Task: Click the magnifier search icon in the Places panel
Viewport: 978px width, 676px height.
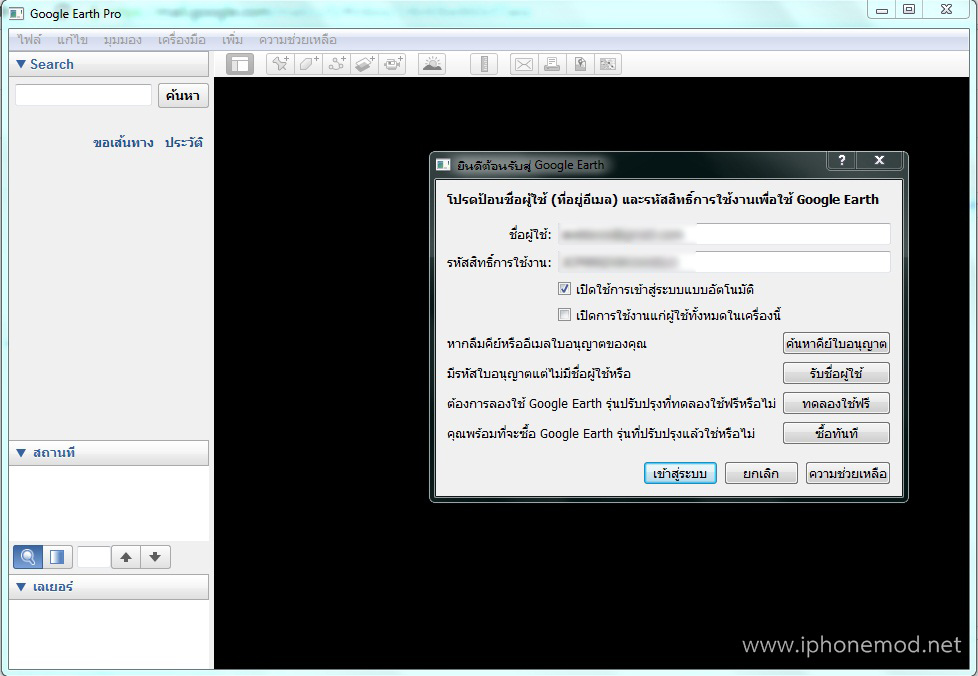Action: [28, 557]
